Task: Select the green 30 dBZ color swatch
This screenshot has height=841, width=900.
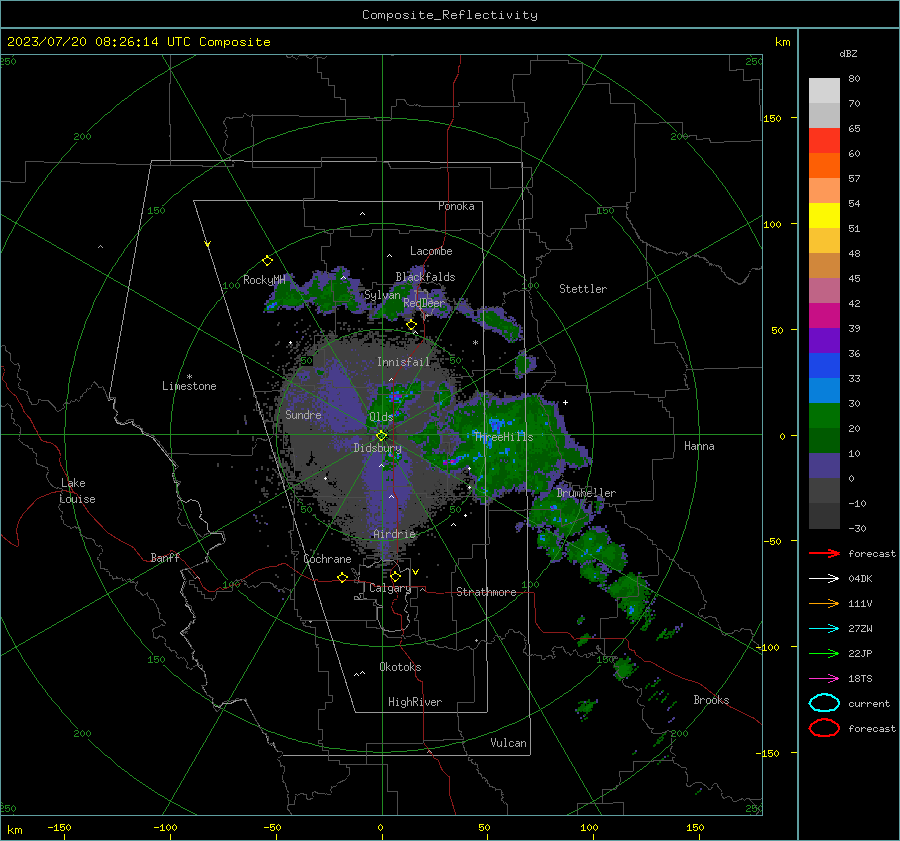Action: pyautogui.click(x=824, y=415)
